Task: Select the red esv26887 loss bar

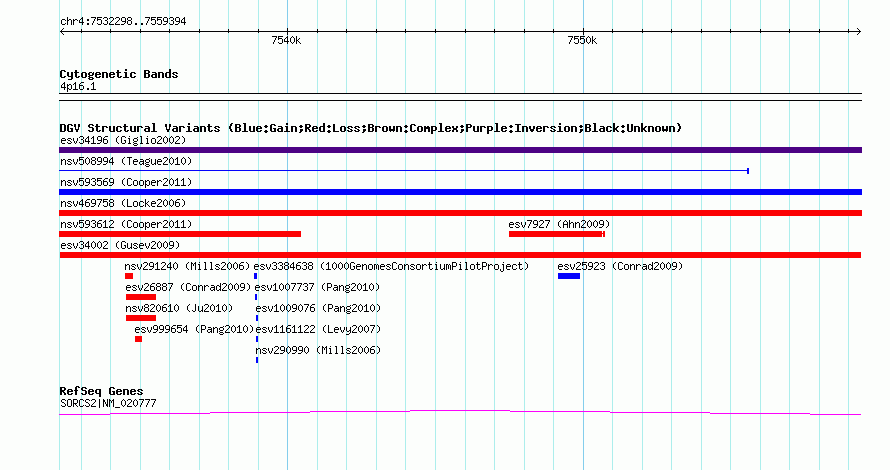Action: click(141, 297)
